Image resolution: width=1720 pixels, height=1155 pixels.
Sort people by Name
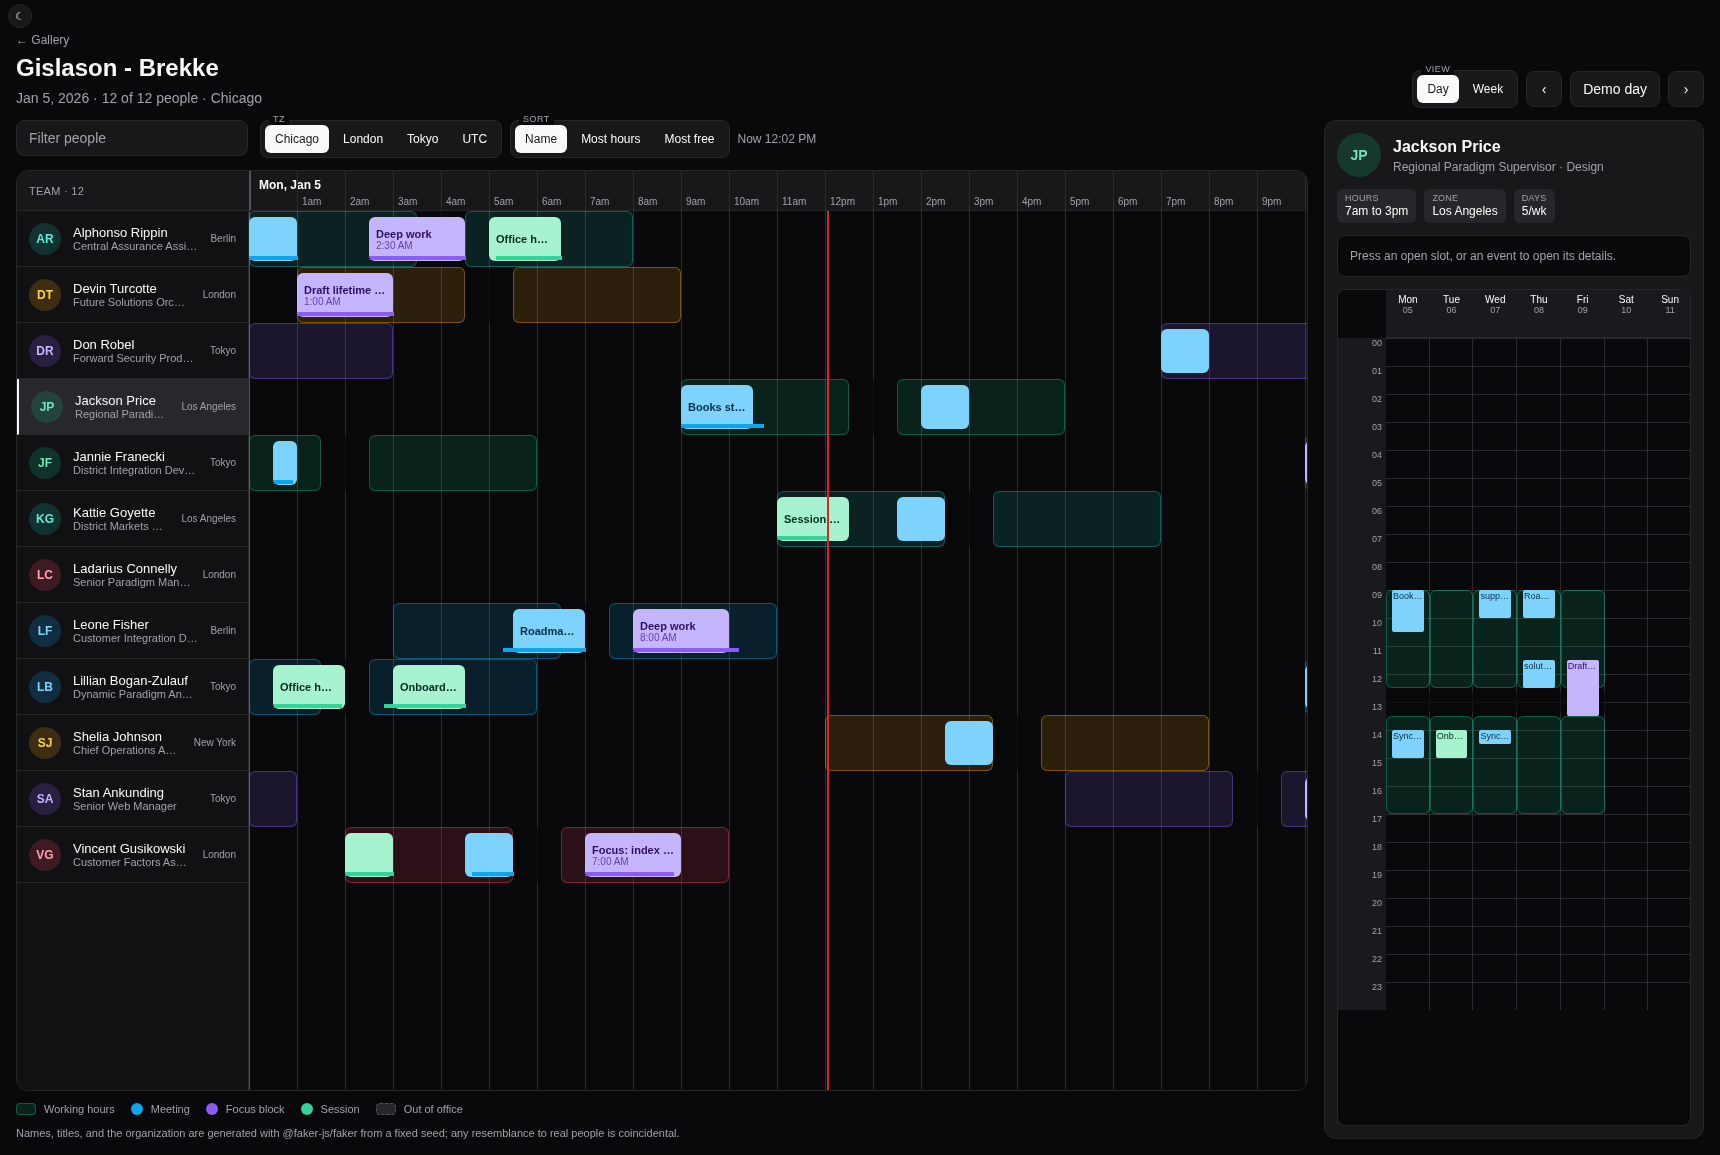pyautogui.click(x=541, y=139)
